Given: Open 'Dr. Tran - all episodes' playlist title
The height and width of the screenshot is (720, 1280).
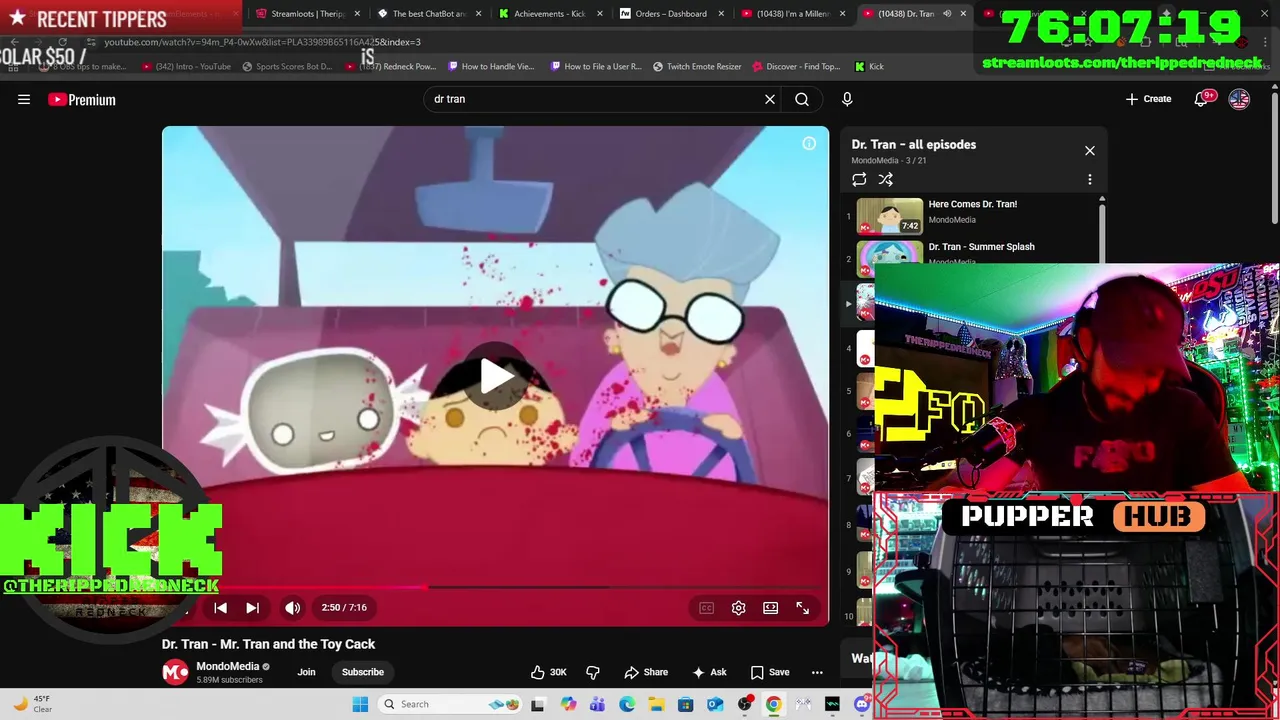Looking at the screenshot, I should [x=914, y=144].
